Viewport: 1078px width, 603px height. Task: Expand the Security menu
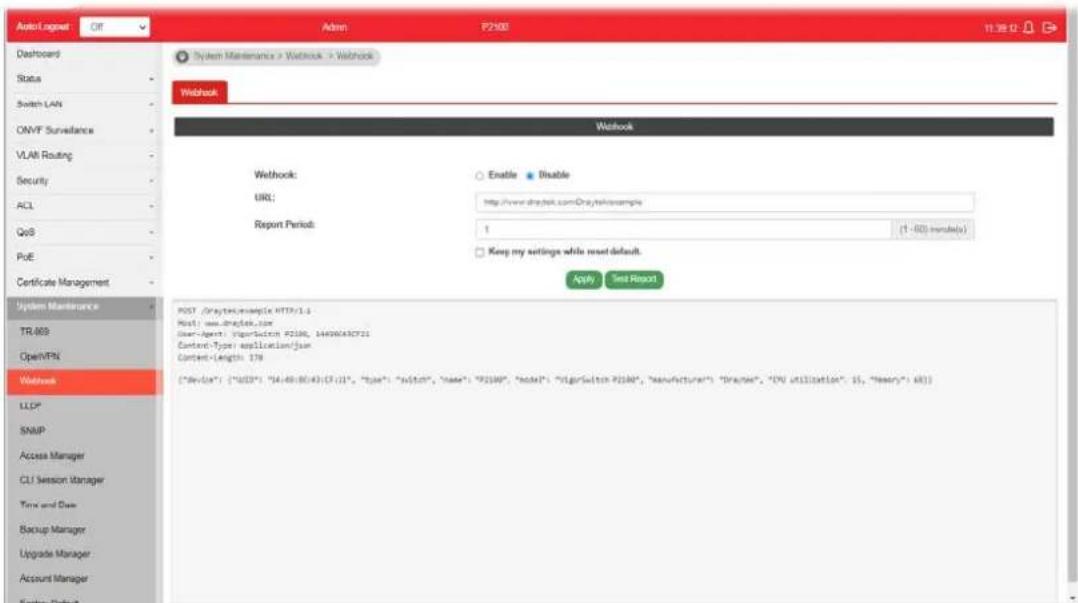click(84, 181)
